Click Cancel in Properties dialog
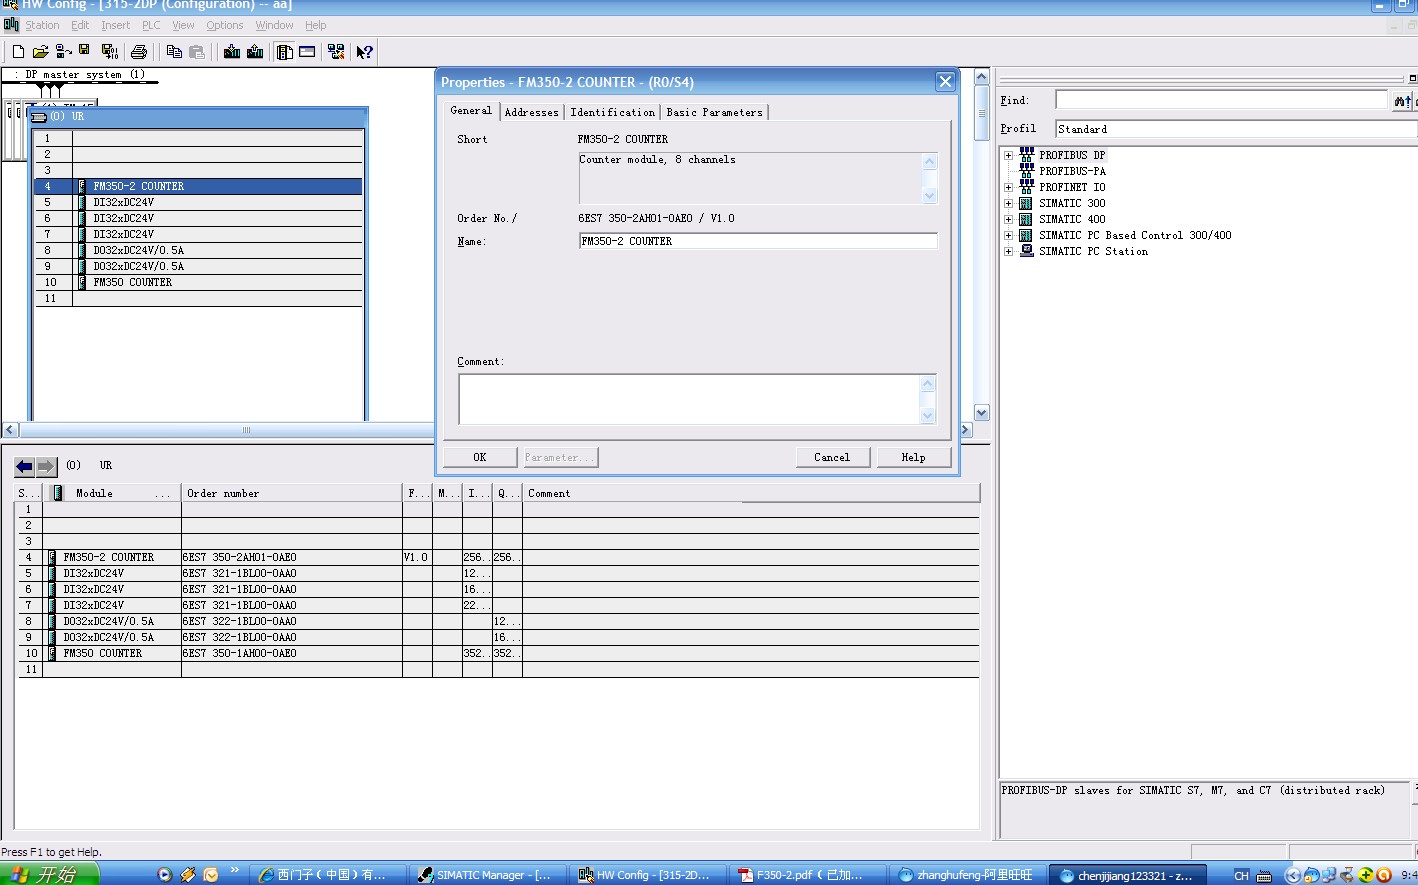 point(832,457)
